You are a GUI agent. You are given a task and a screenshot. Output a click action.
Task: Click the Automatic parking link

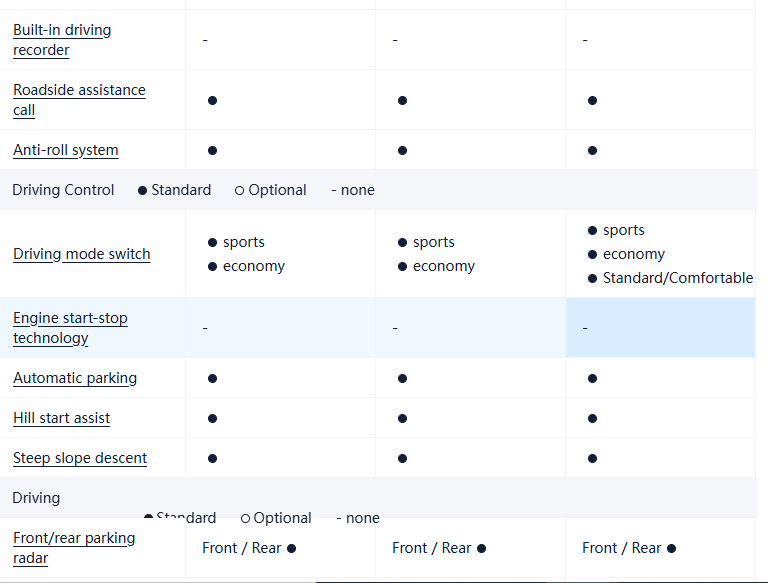[75, 378]
